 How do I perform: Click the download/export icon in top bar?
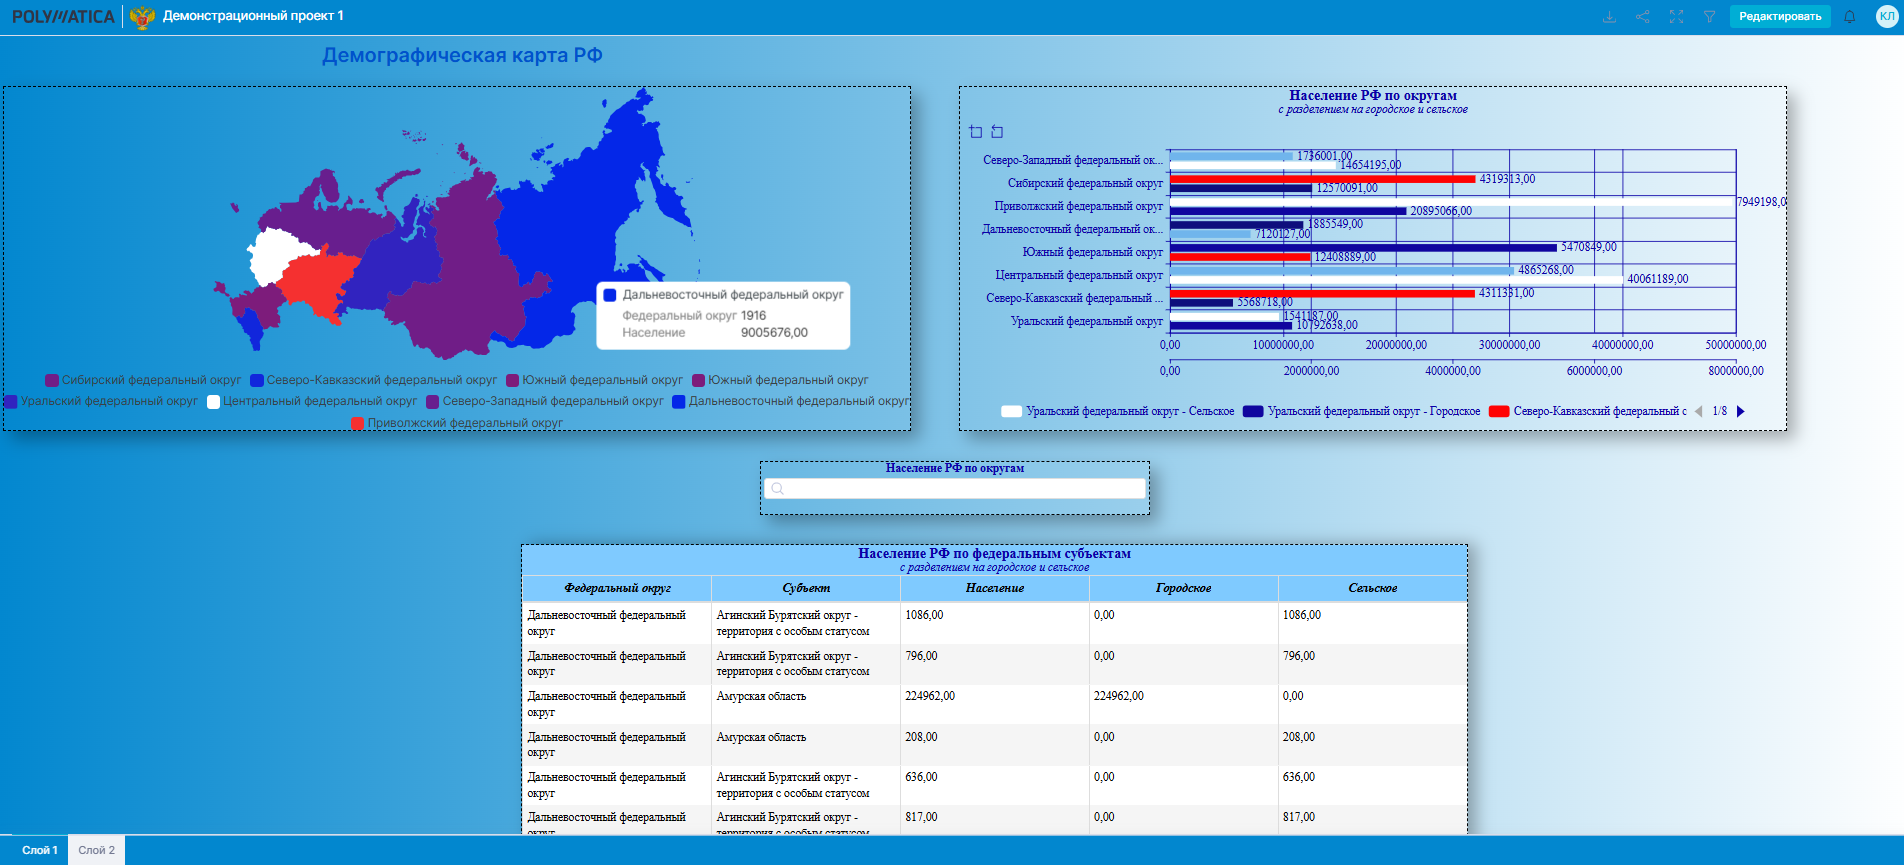click(1609, 17)
